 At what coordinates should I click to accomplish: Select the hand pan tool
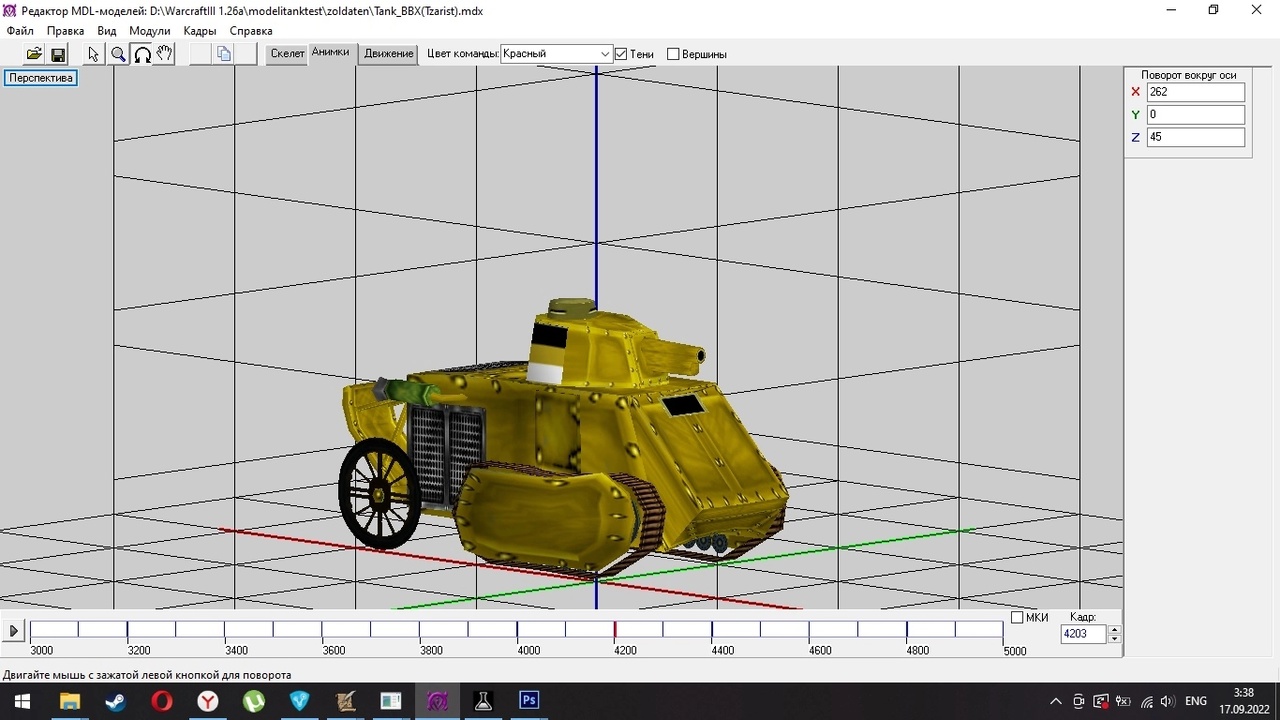(165, 54)
